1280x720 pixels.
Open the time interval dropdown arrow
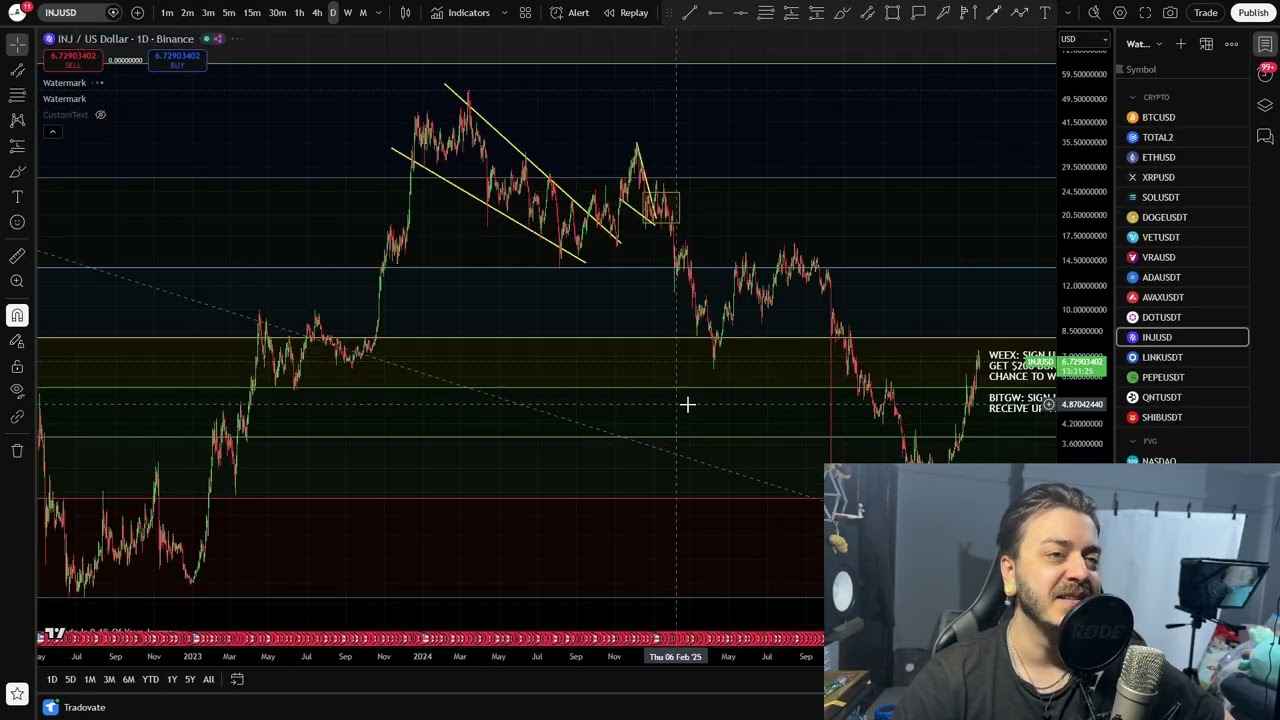(378, 13)
